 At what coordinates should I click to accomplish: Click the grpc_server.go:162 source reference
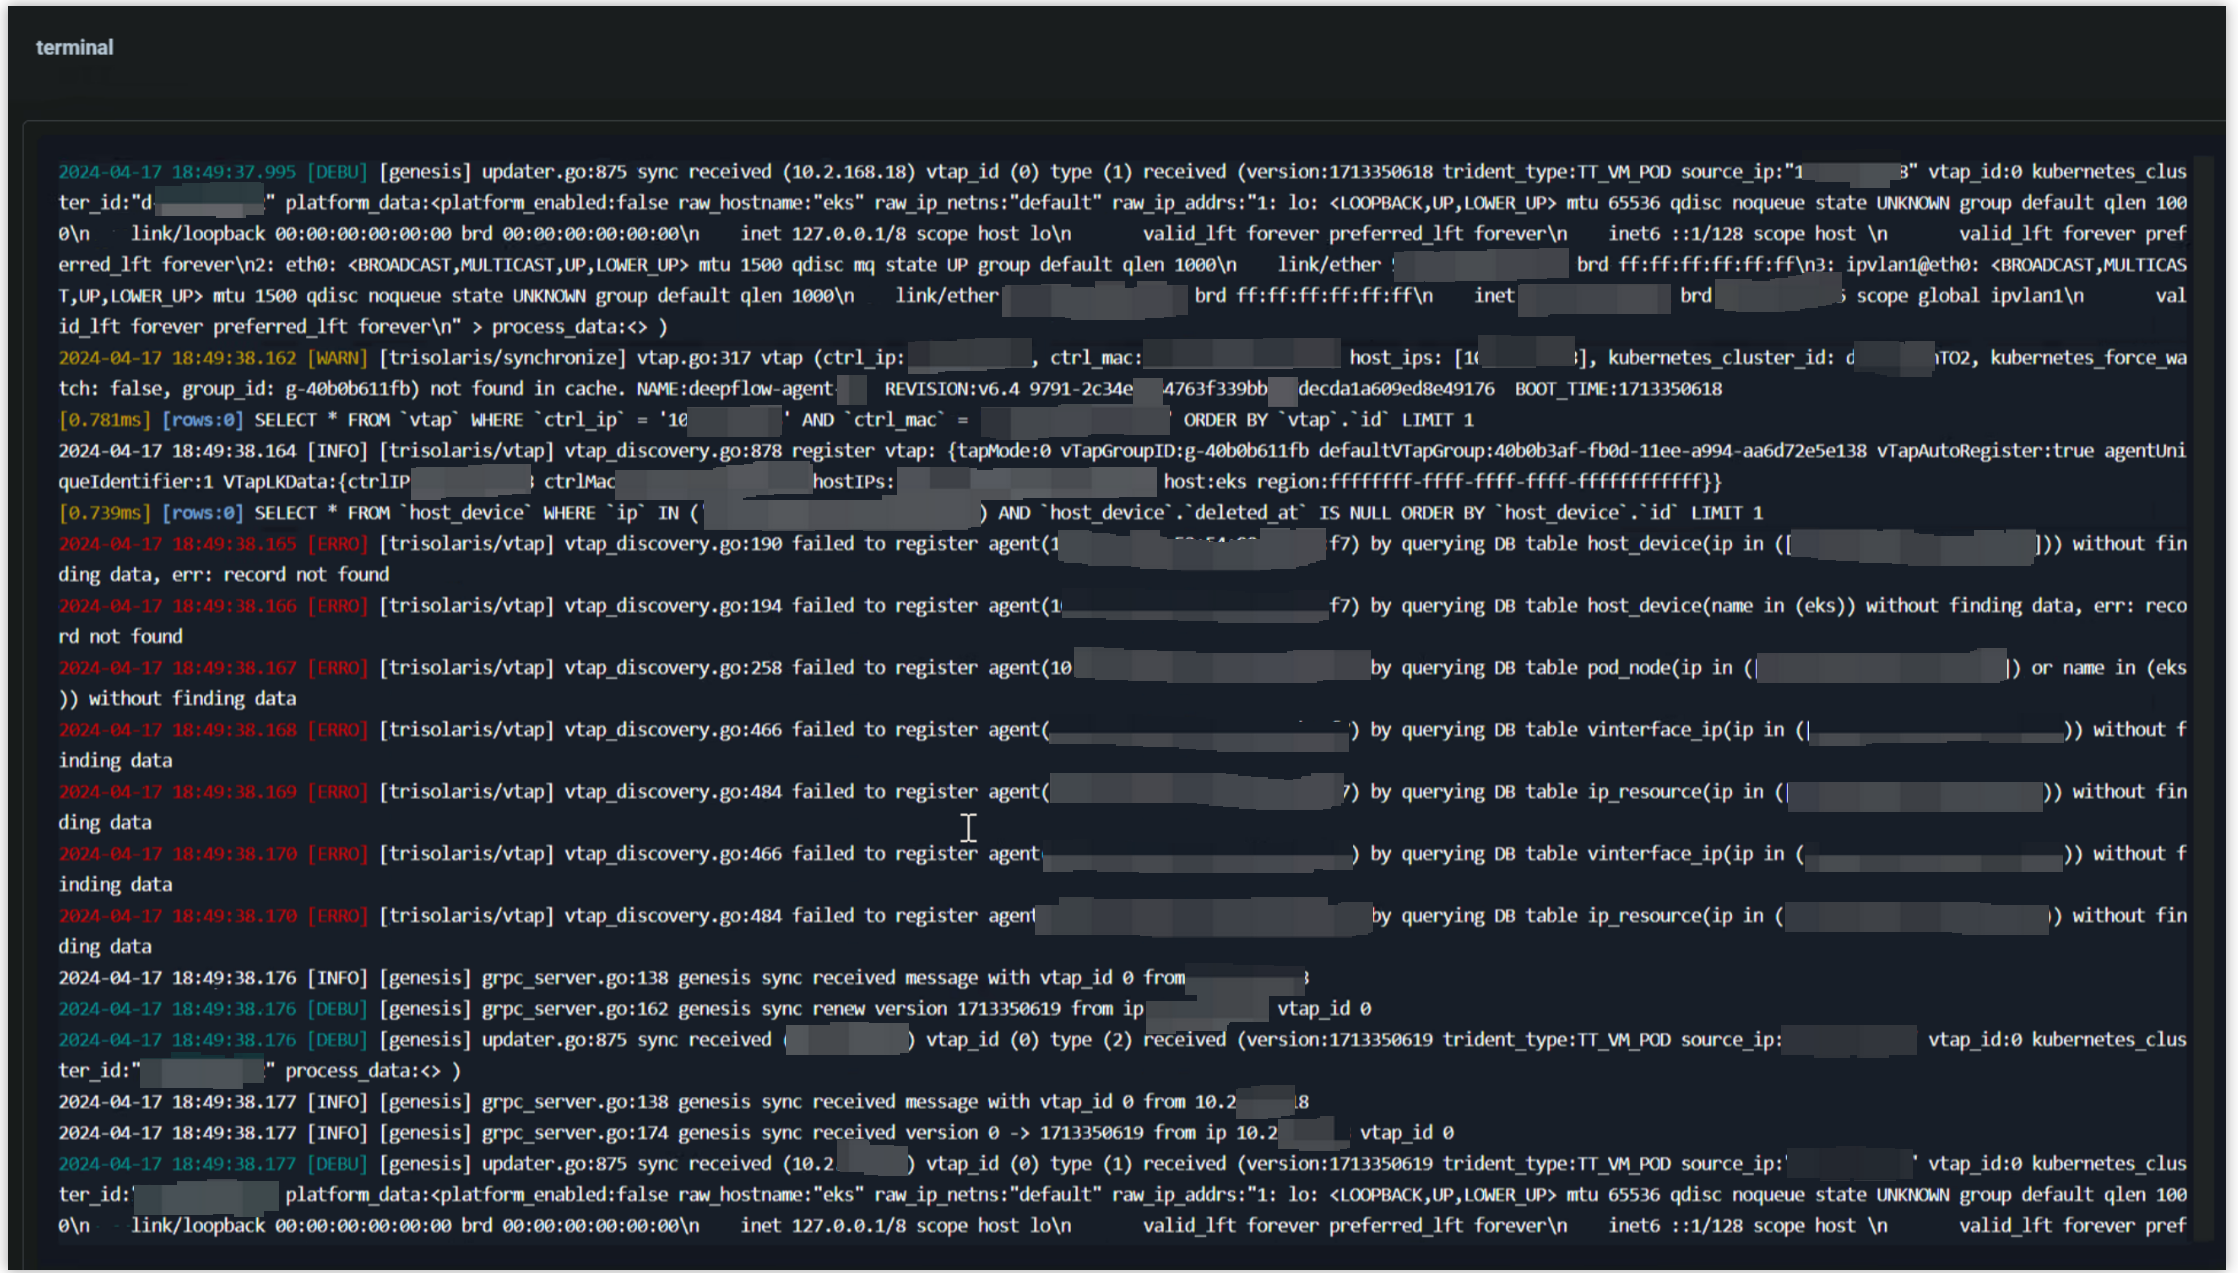(x=574, y=1009)
